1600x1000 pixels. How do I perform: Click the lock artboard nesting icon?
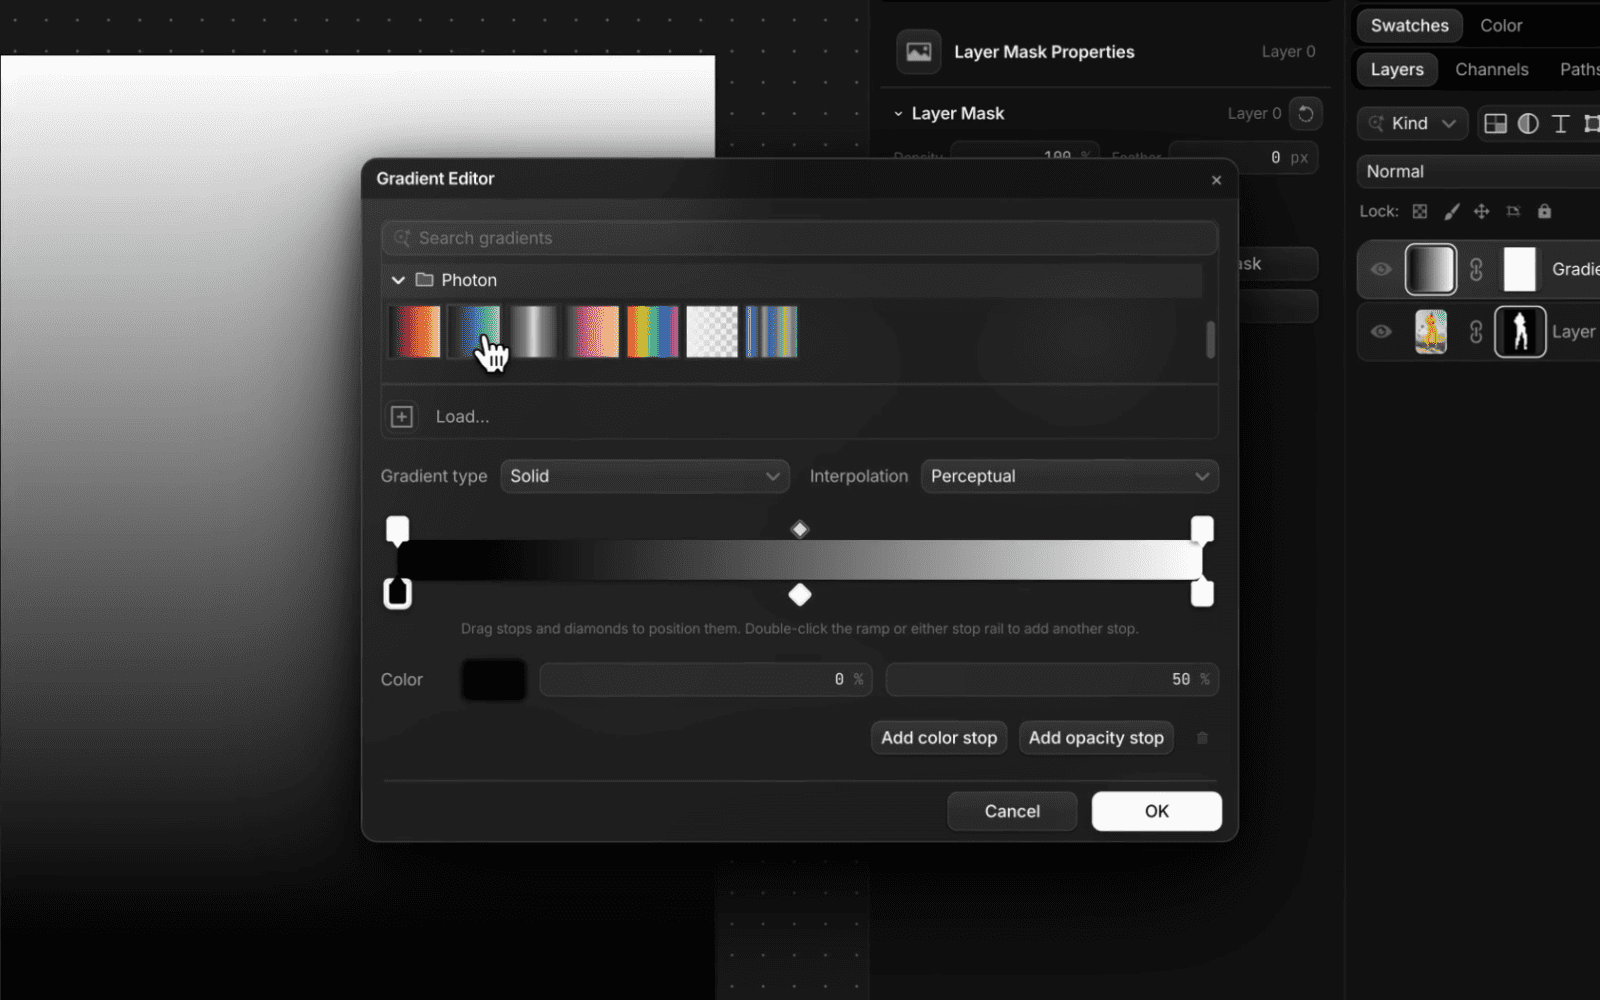tap(1513, 211)
